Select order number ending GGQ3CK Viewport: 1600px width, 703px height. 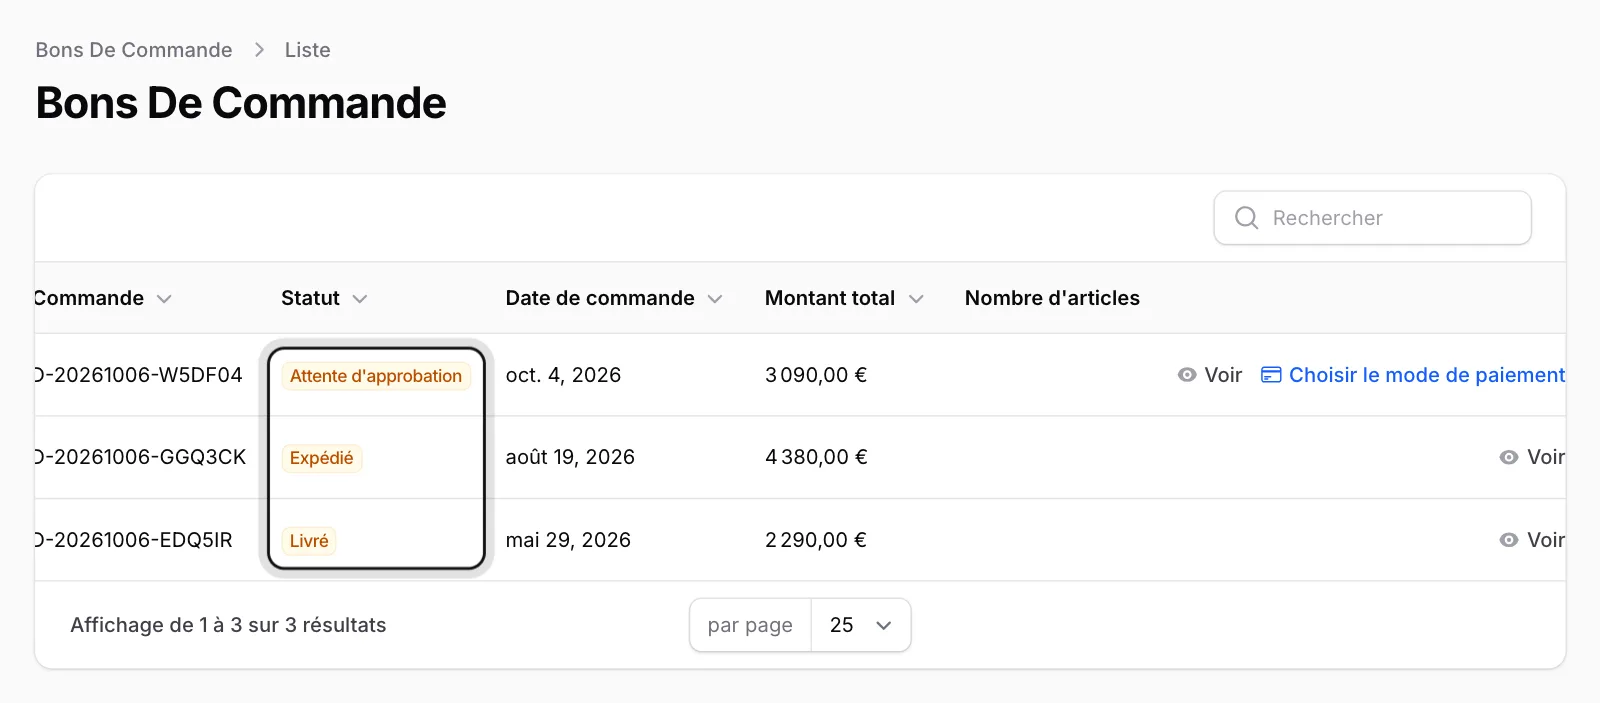140,457
